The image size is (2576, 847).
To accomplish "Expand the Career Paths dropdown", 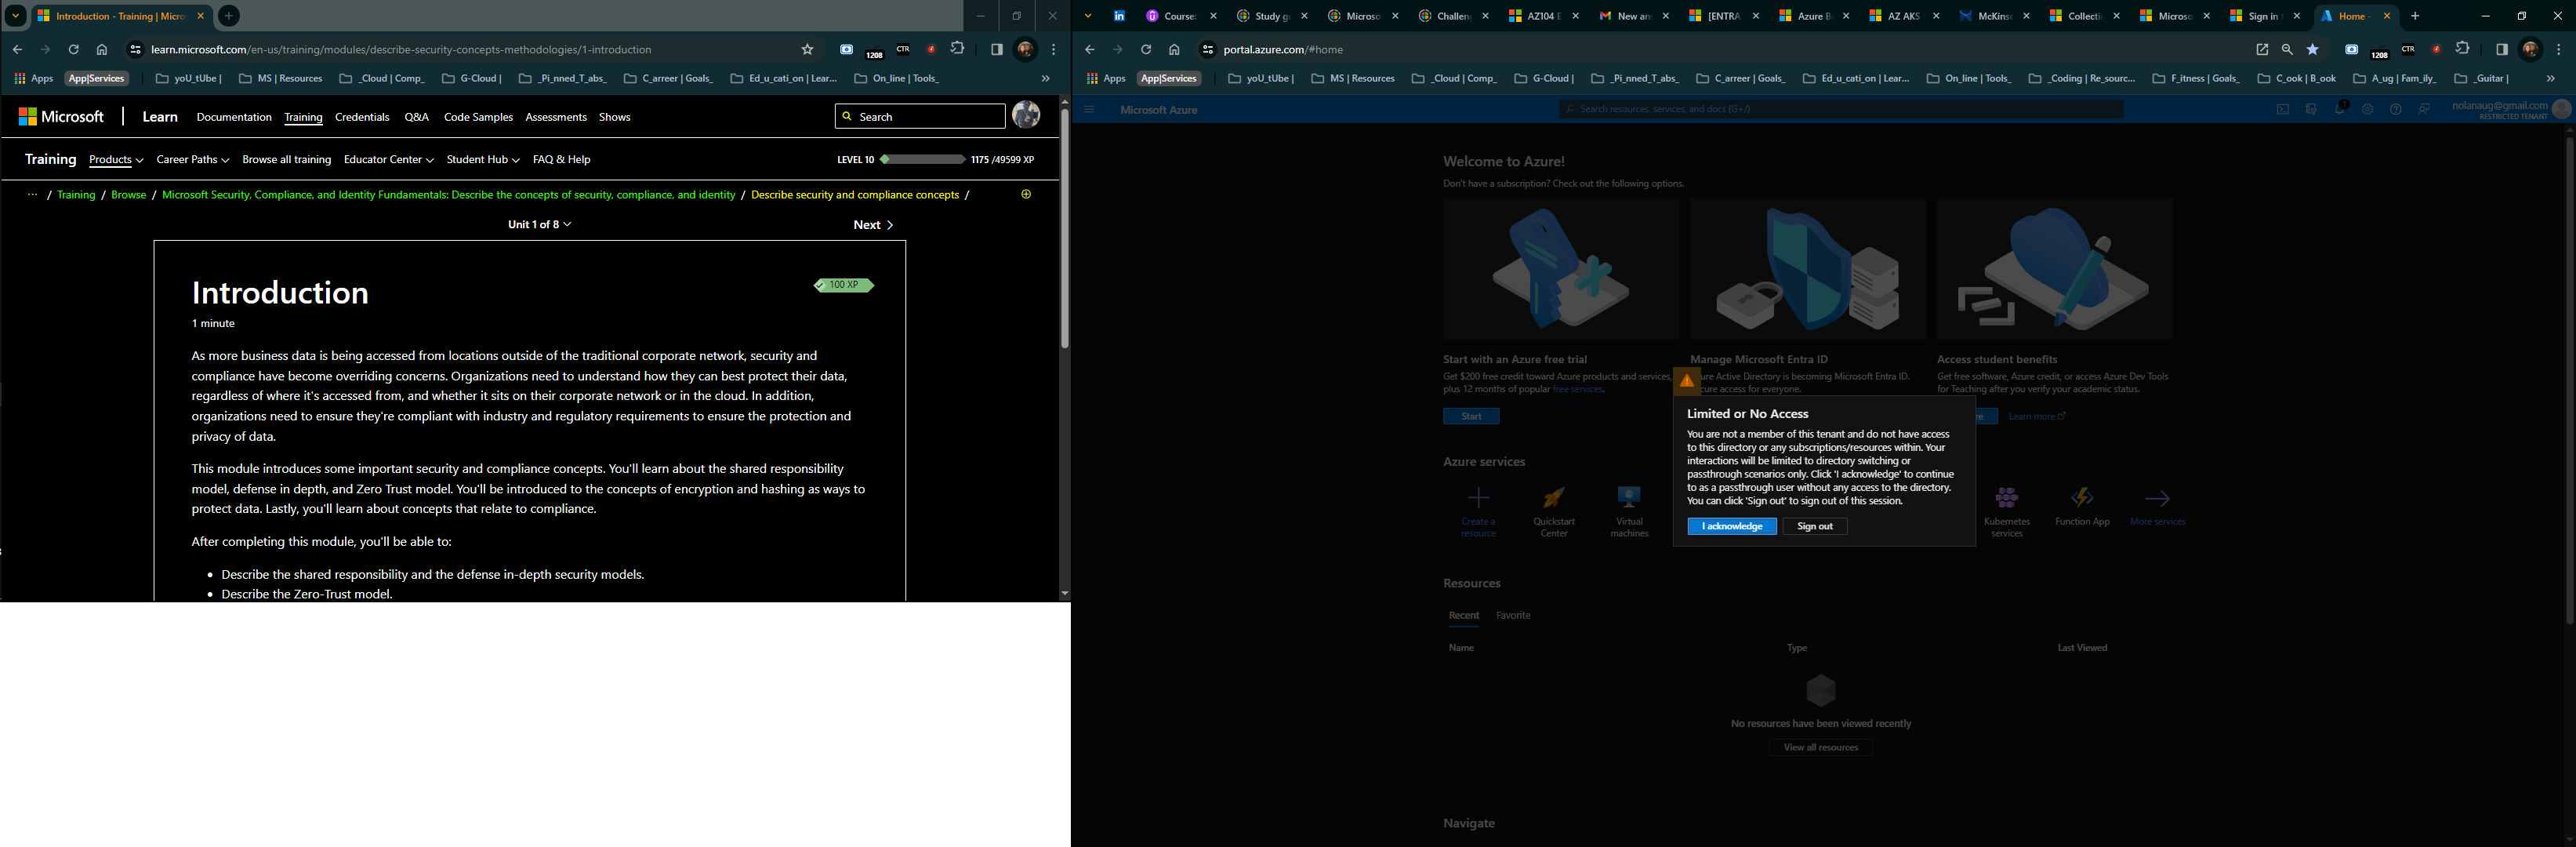I will (x=193, y=160).
